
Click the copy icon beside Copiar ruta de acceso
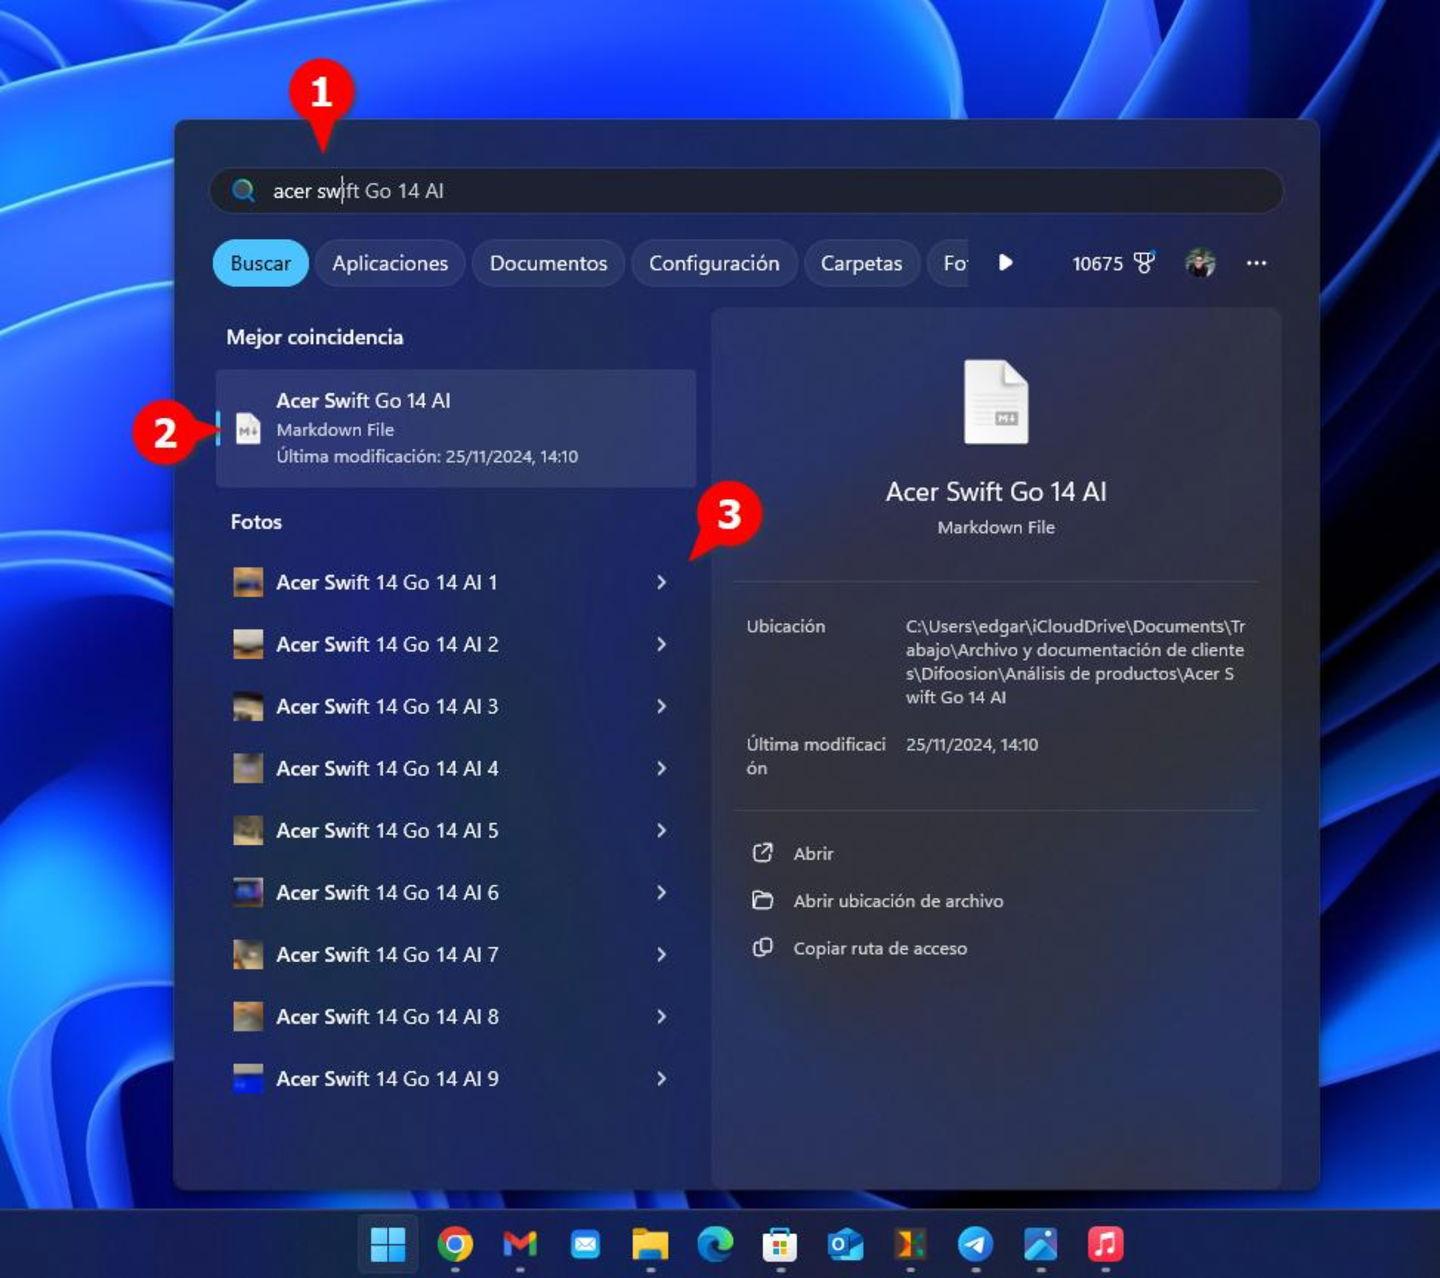click(762, 947)
